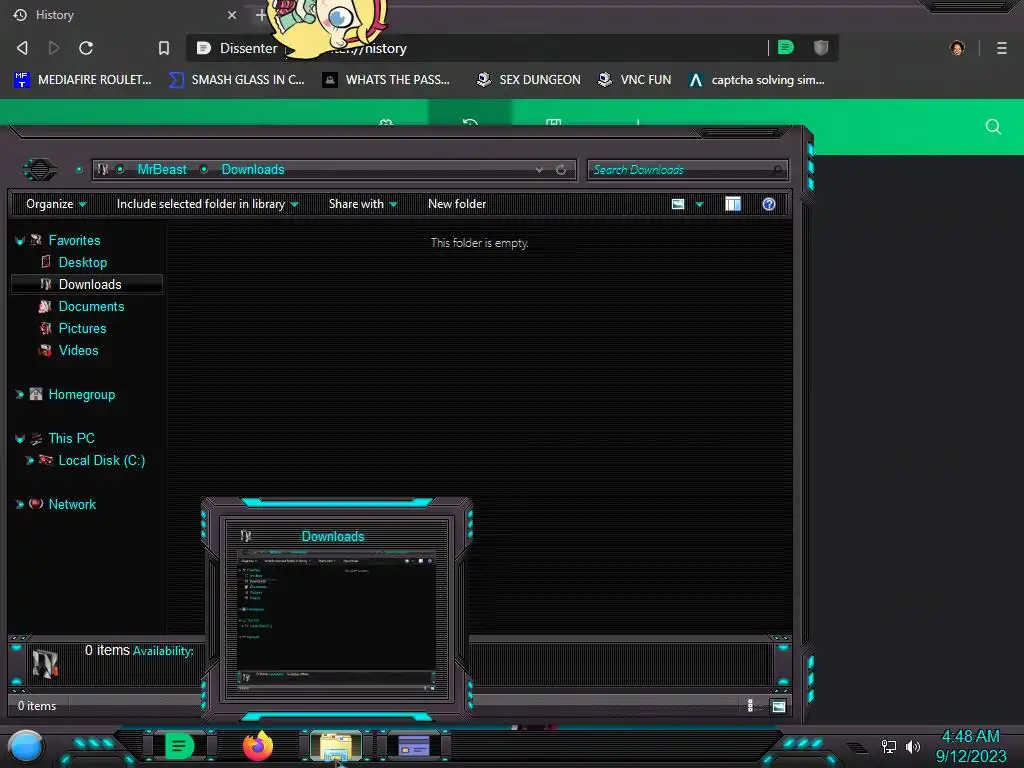Switch to large icons view in status bar
The height and width of the screenshot is (768, 1024).
click(x=778, y=706)
